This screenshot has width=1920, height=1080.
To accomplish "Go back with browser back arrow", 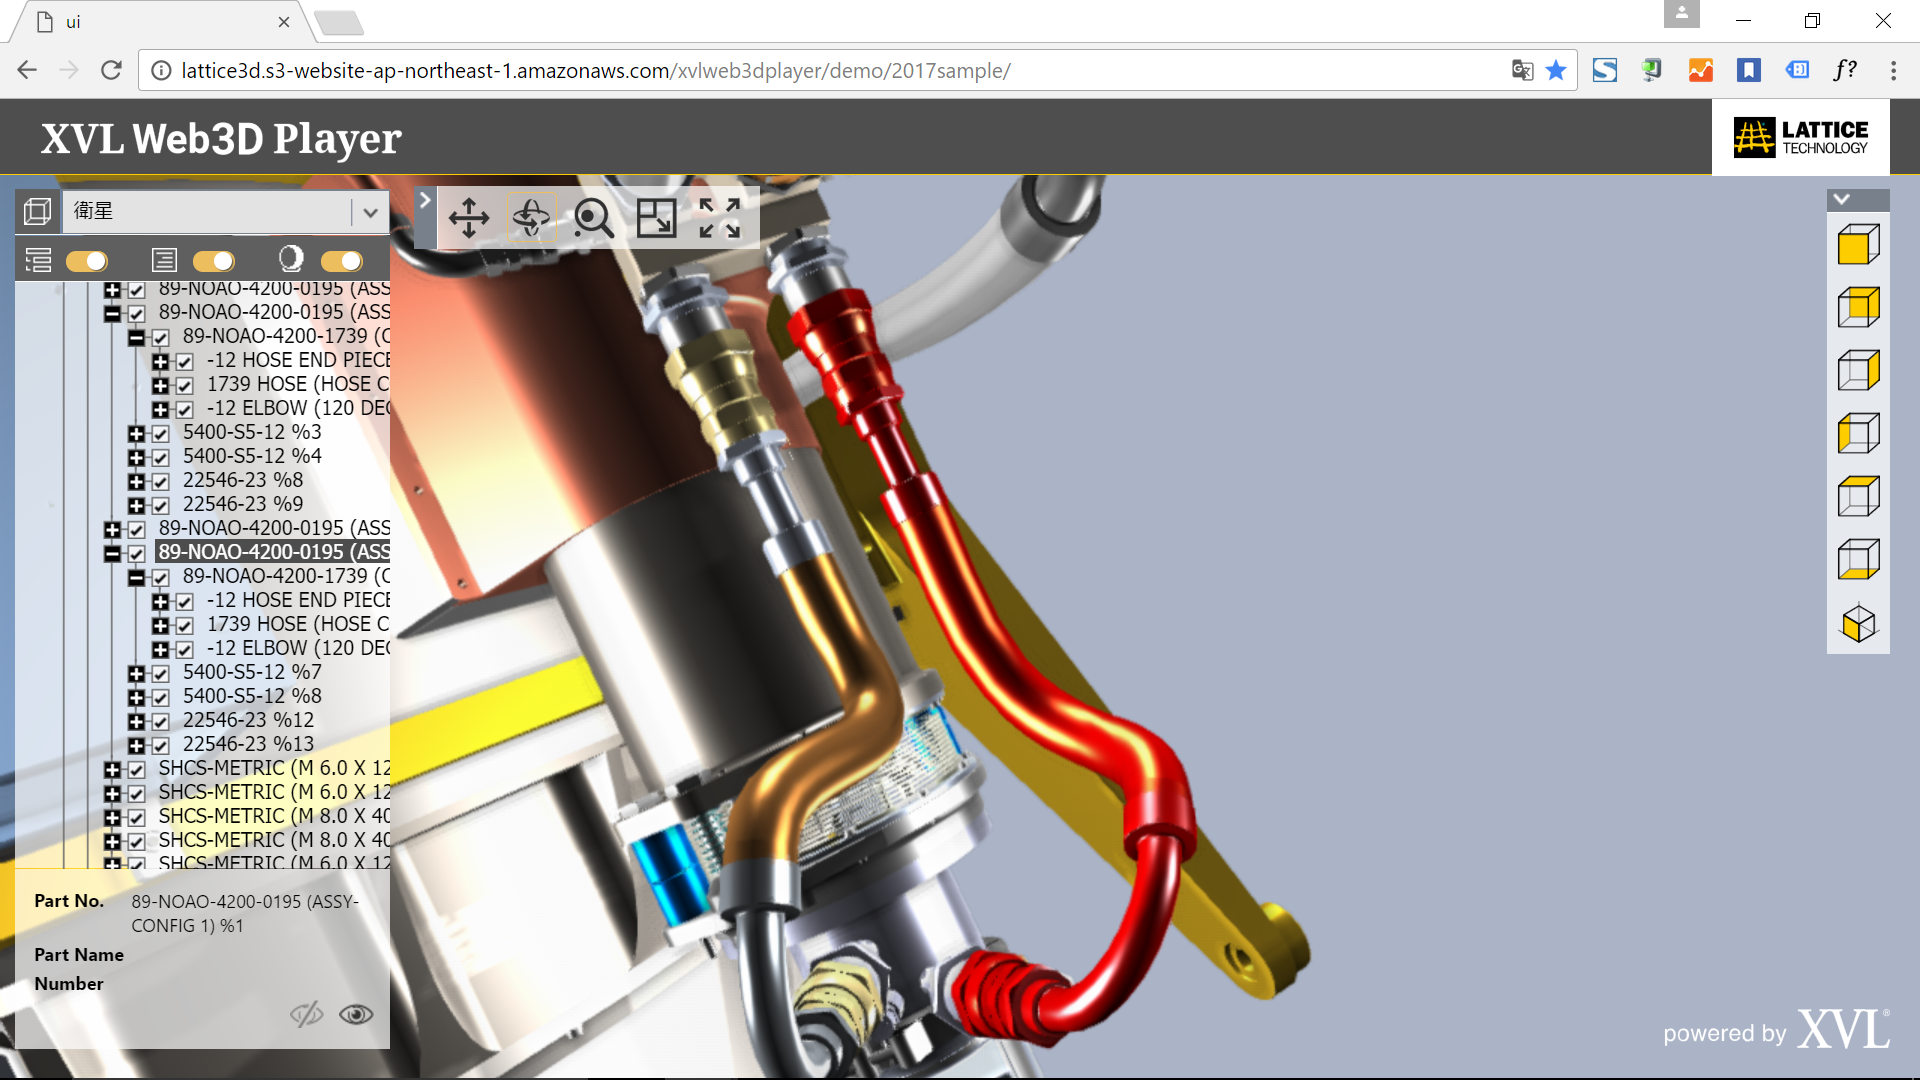I will point(27,70).
